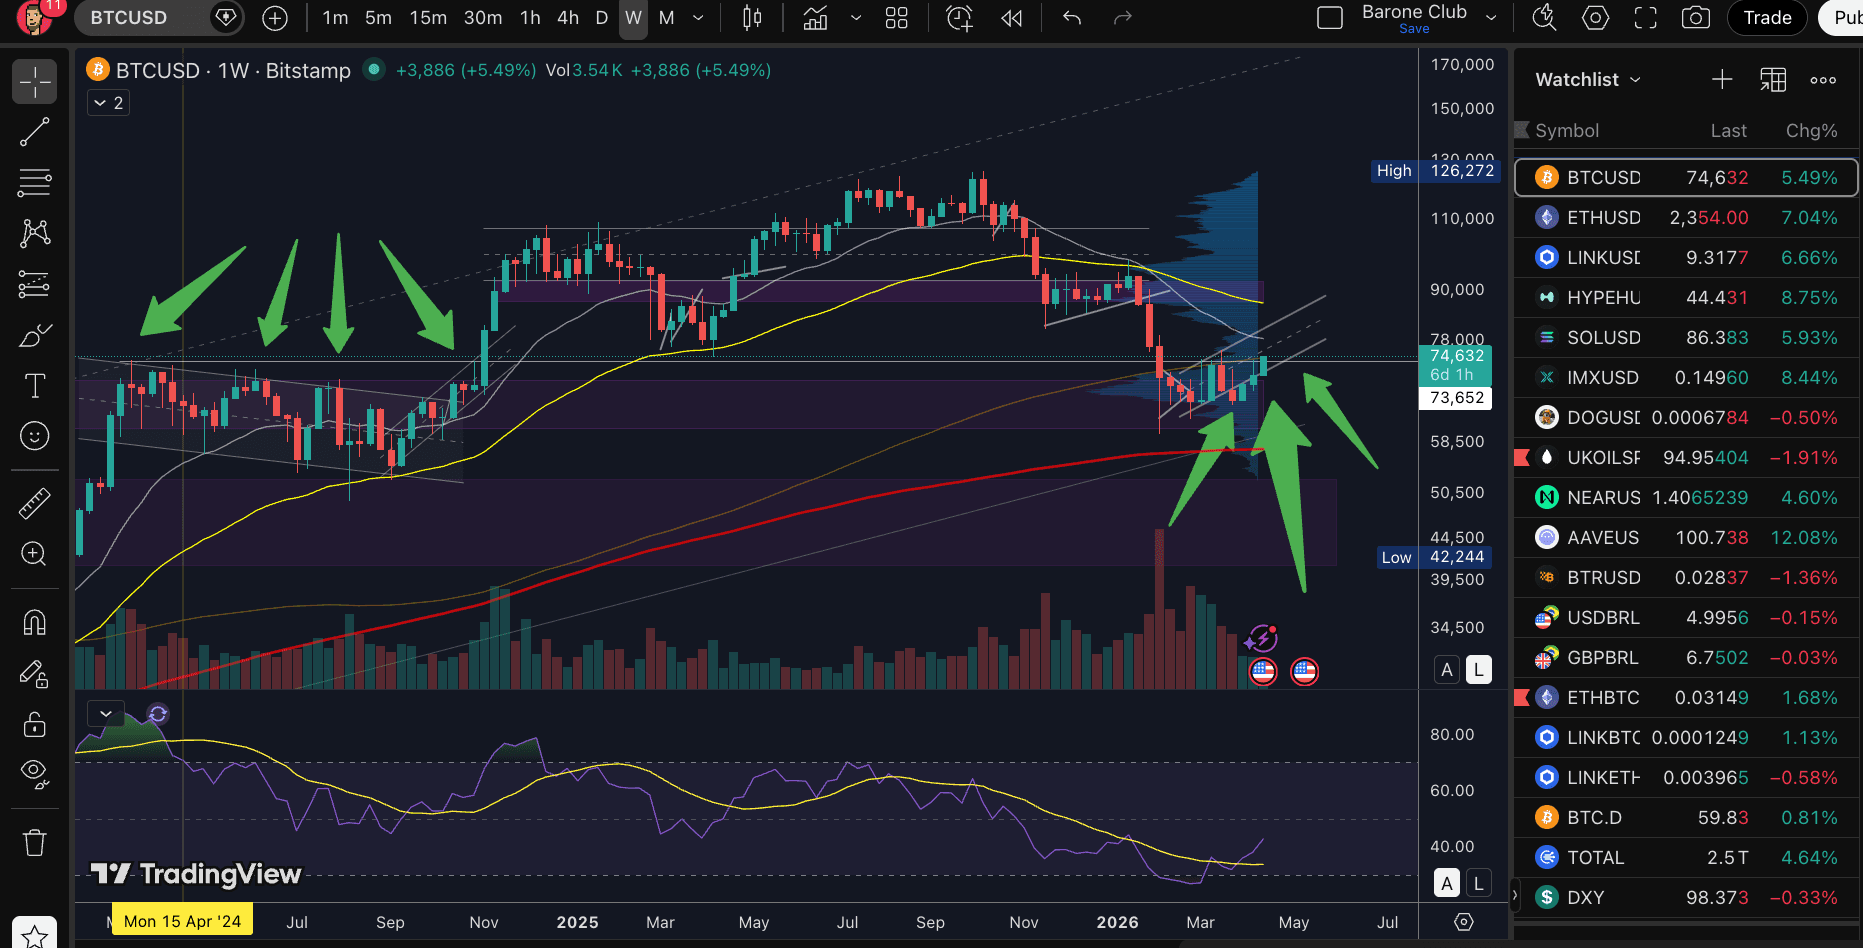Open the emoji drawing tool
1863x948 pixels.
(x=35, y=436)
